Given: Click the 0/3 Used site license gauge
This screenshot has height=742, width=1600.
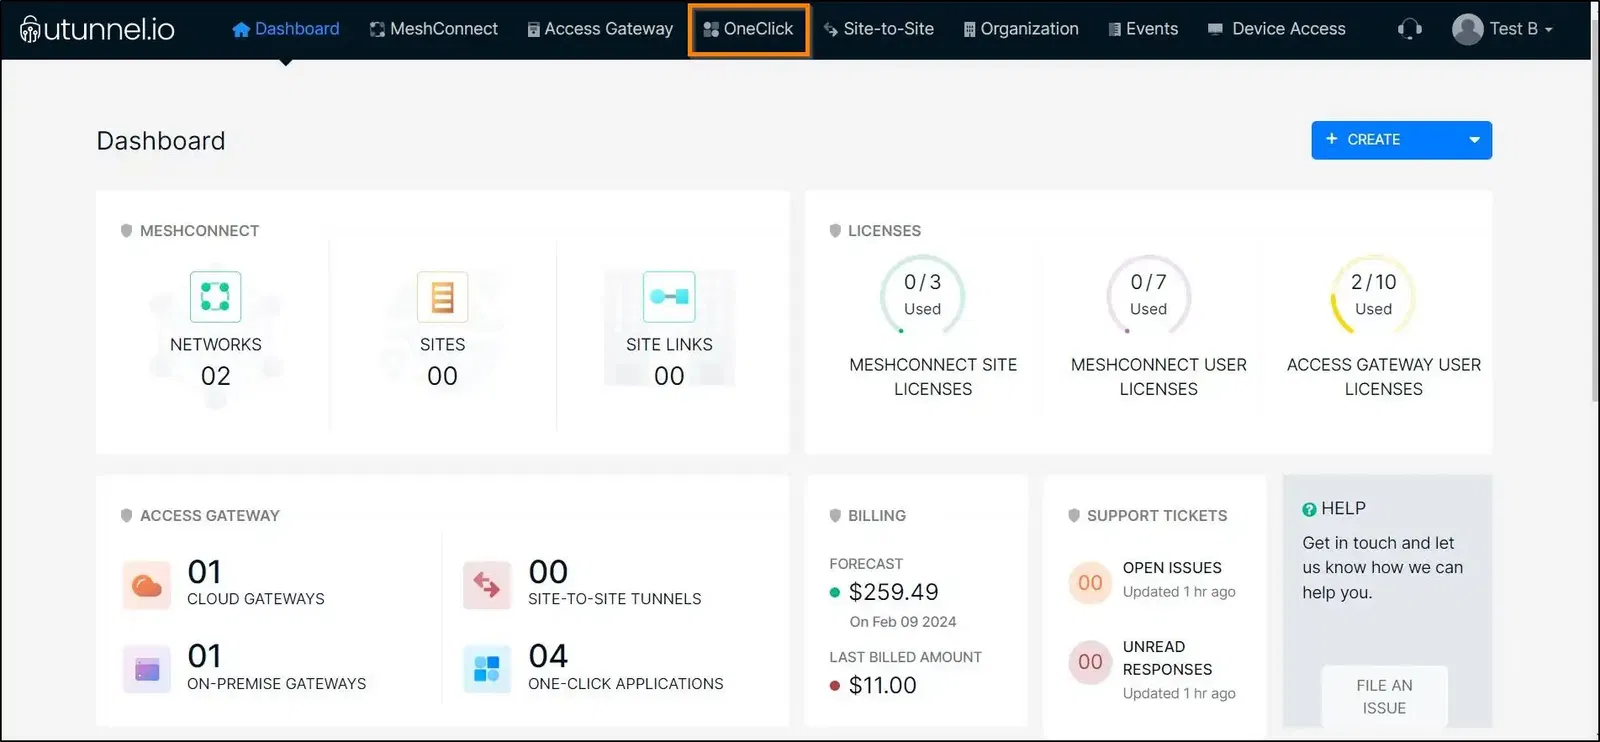Looking at the screenshot, I should pyautogui.click(x=922, y=295).
